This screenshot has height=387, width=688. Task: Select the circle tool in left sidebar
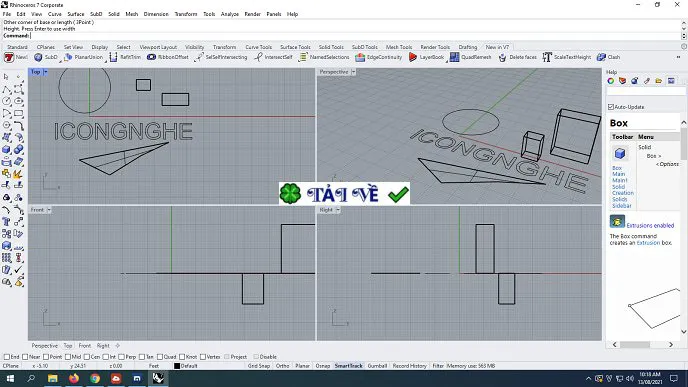click(x=7, y=101)
